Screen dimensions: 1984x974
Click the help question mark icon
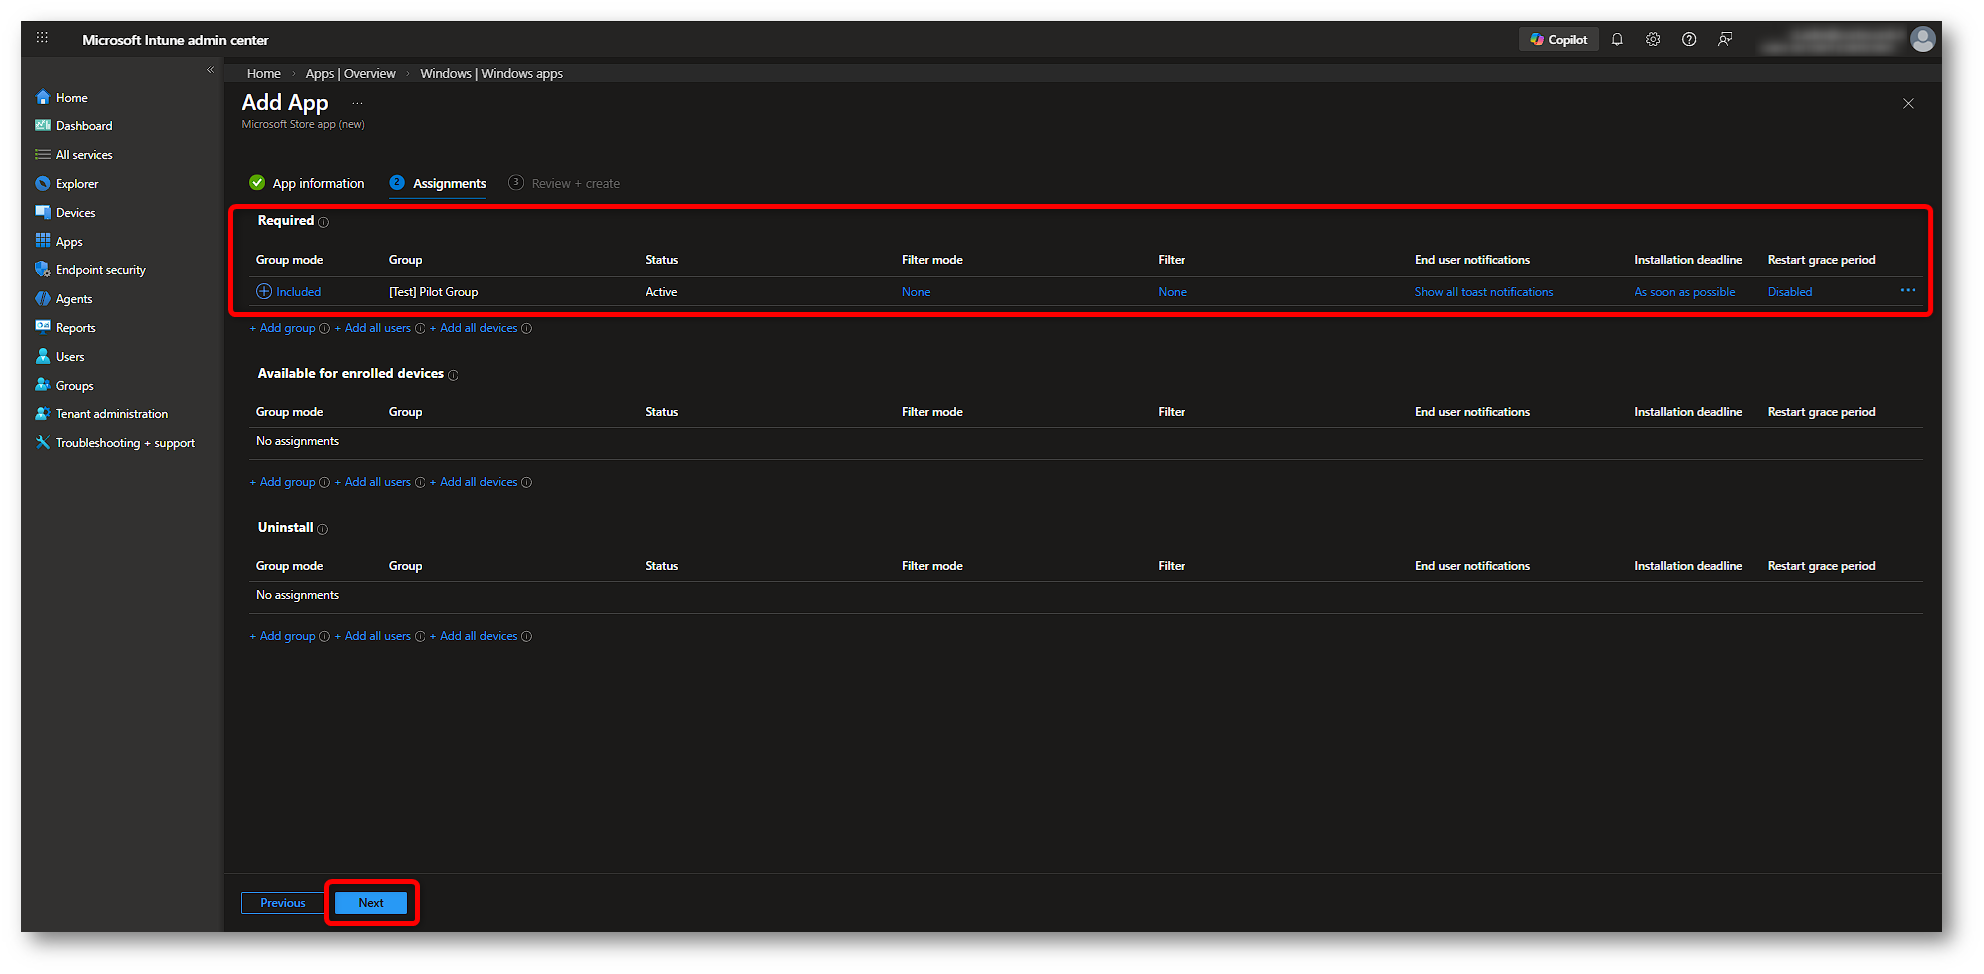click(x=1689, y=40)
